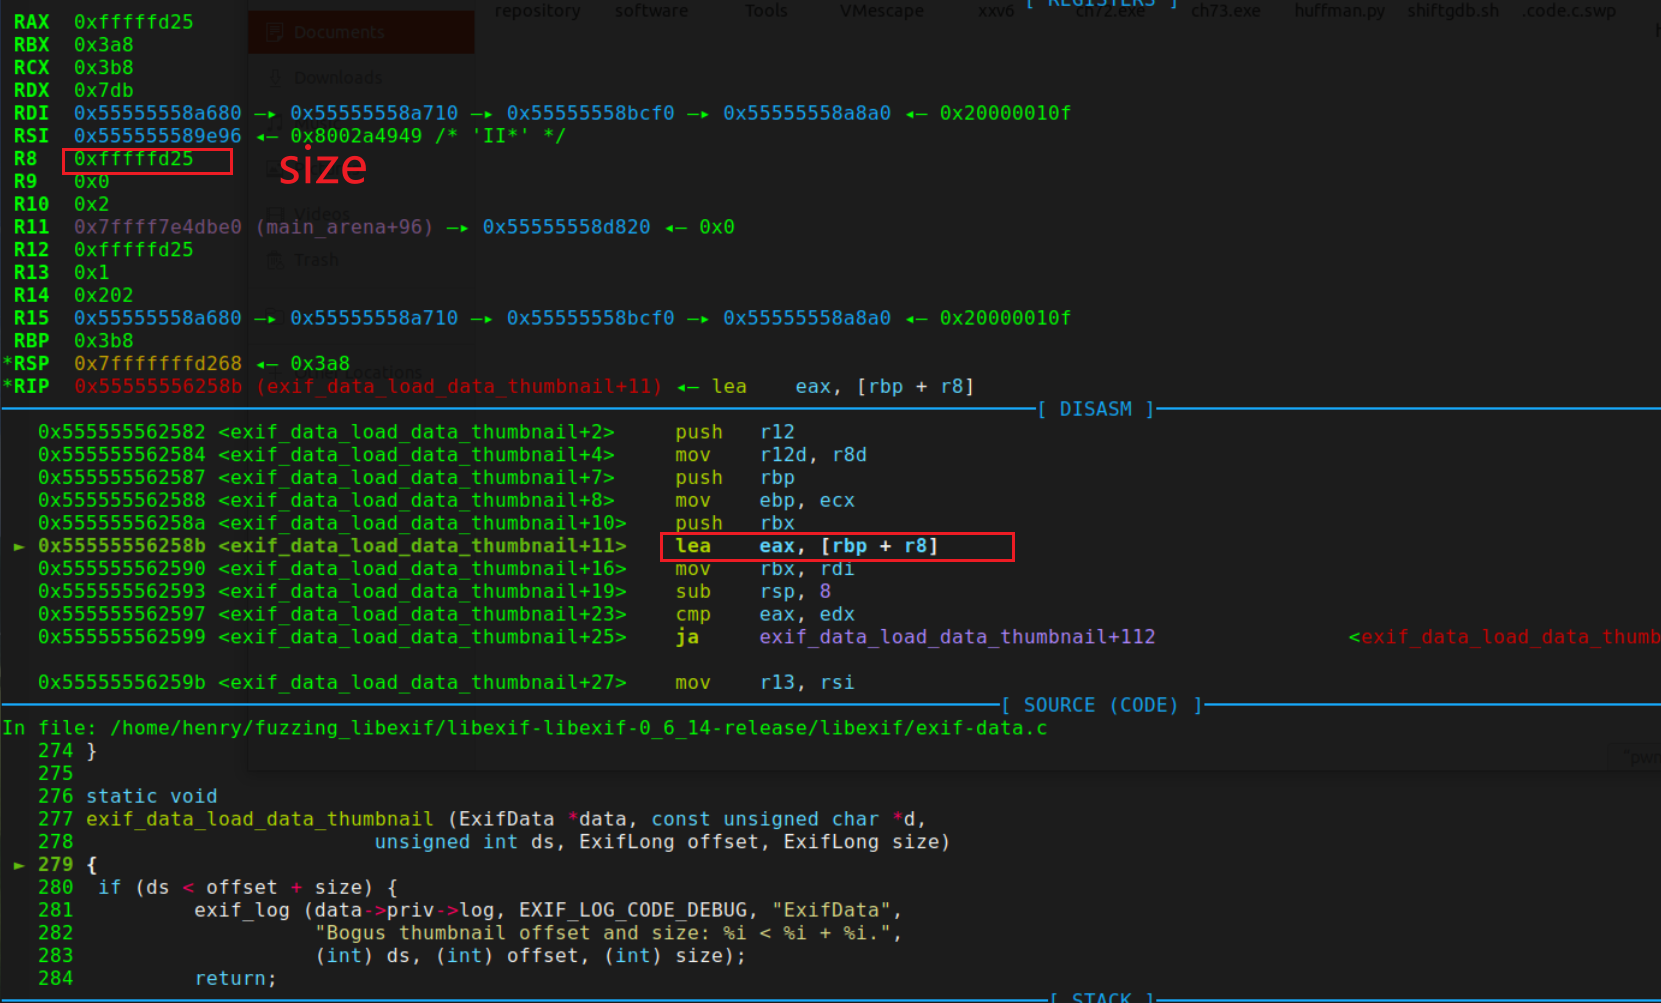Open the .code.c.swp desktop file

[x=1568, y=11]
